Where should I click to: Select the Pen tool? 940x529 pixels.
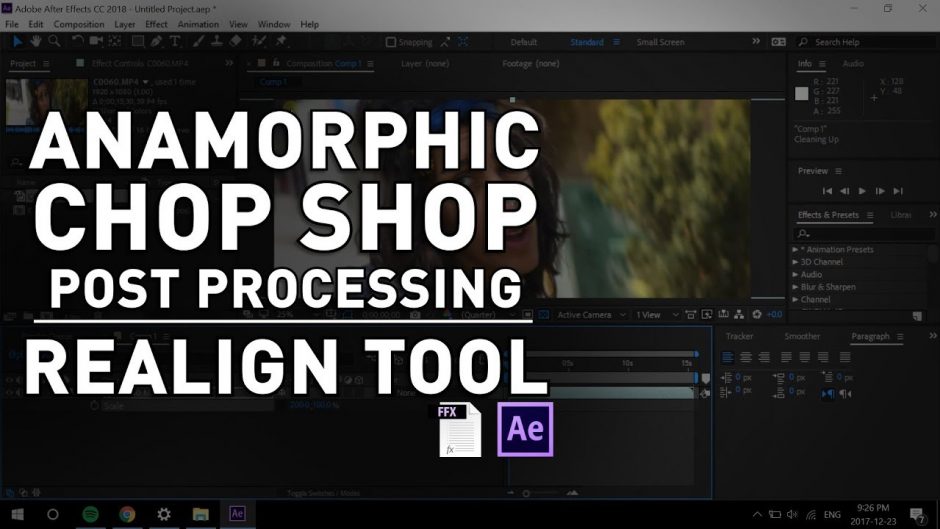click(156, 41)
